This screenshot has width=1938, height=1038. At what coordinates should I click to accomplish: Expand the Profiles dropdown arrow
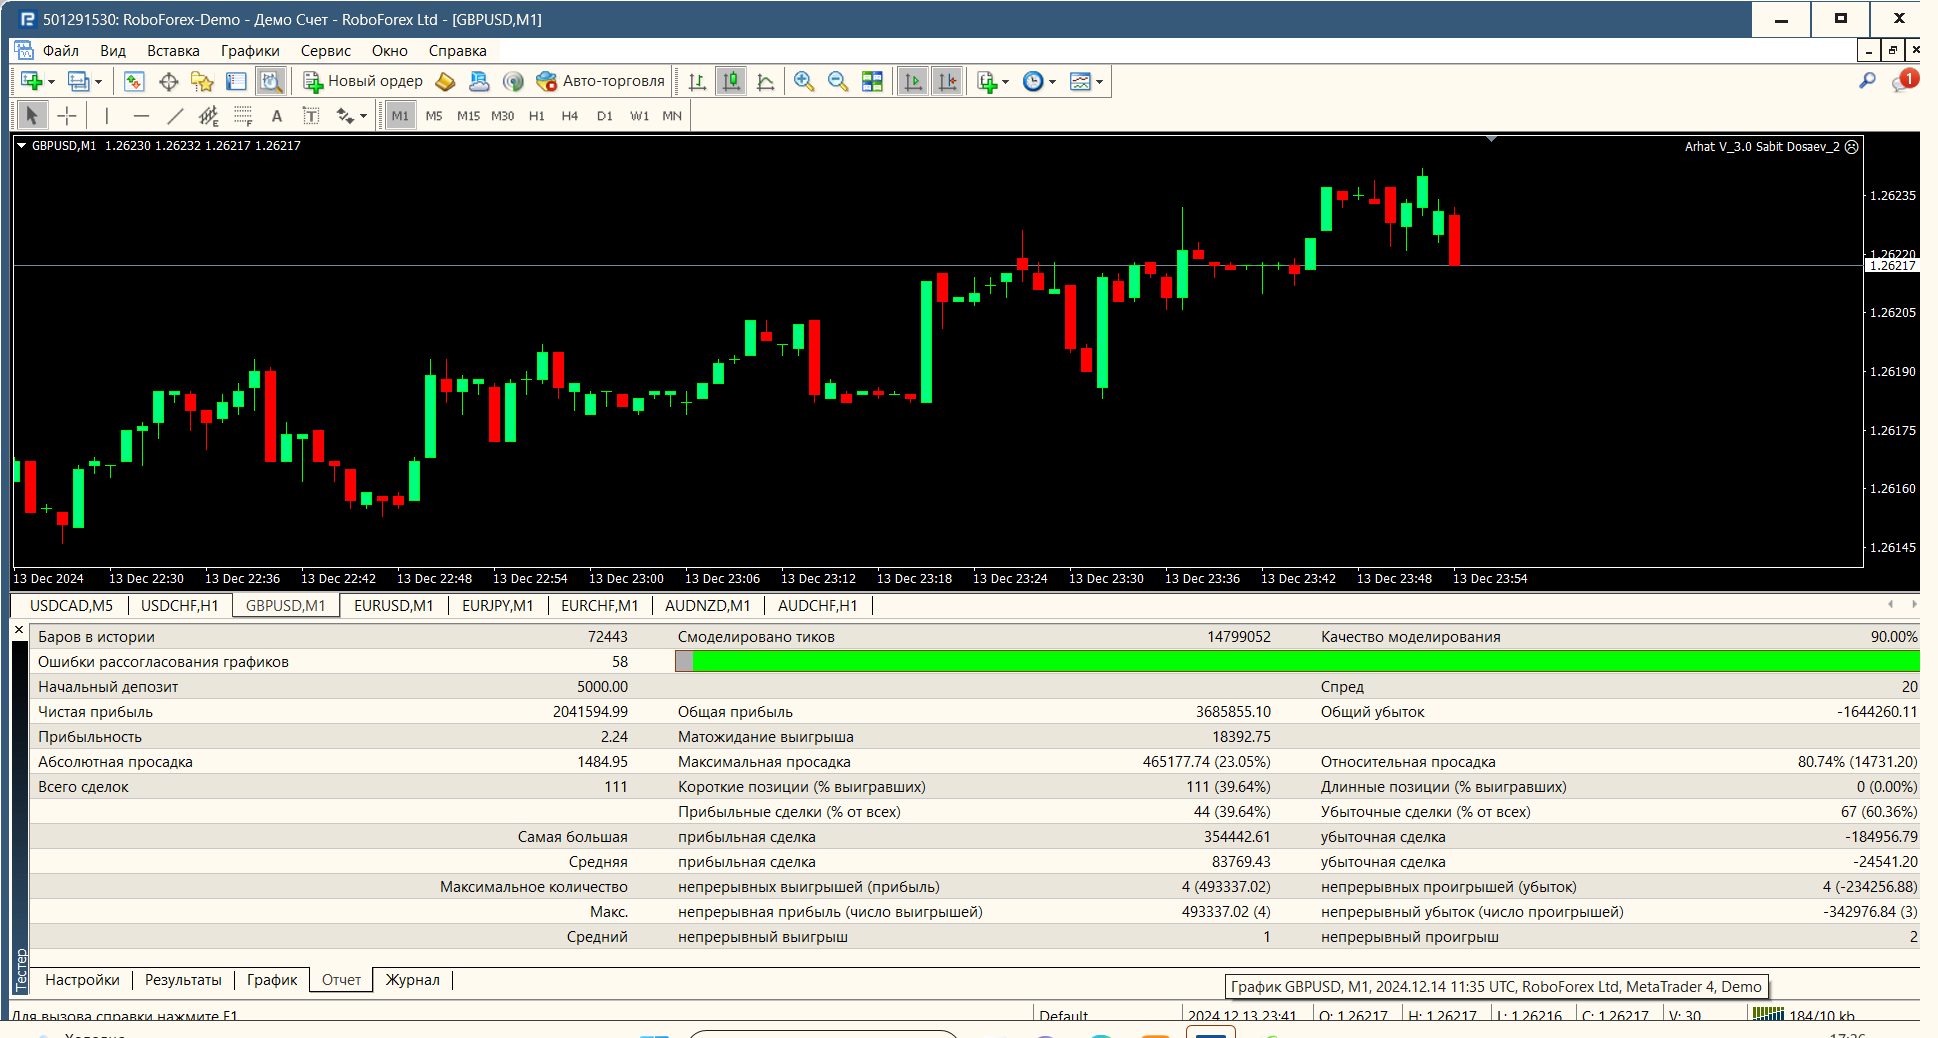[x=98, y=82]
